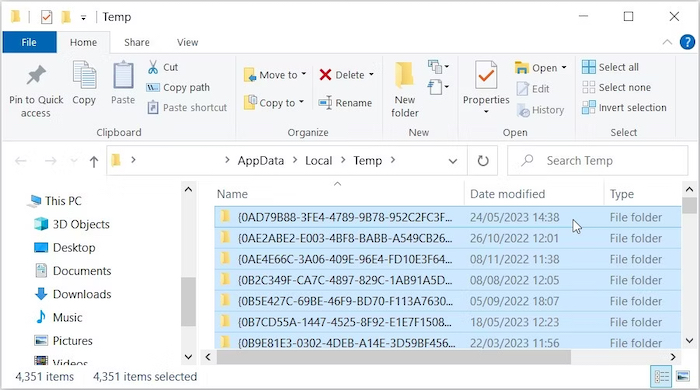Create a New folder

click(x=404, y=89)
